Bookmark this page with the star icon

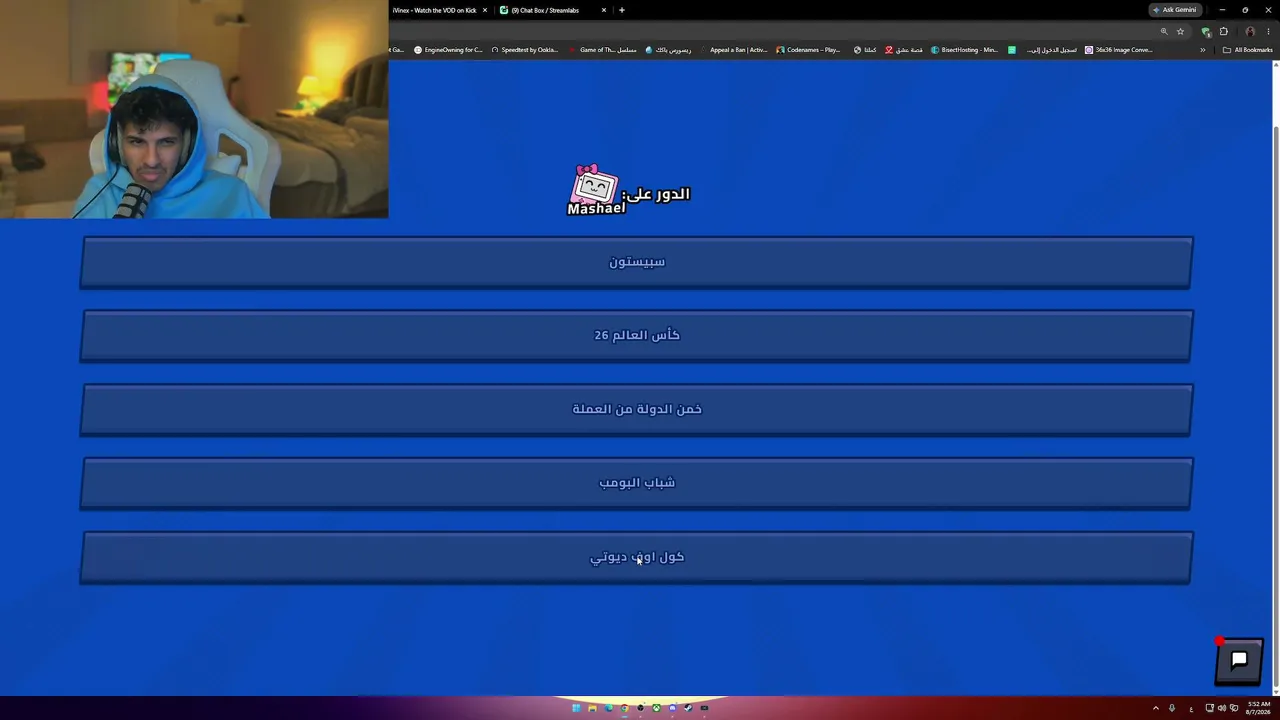[1180, 31]
